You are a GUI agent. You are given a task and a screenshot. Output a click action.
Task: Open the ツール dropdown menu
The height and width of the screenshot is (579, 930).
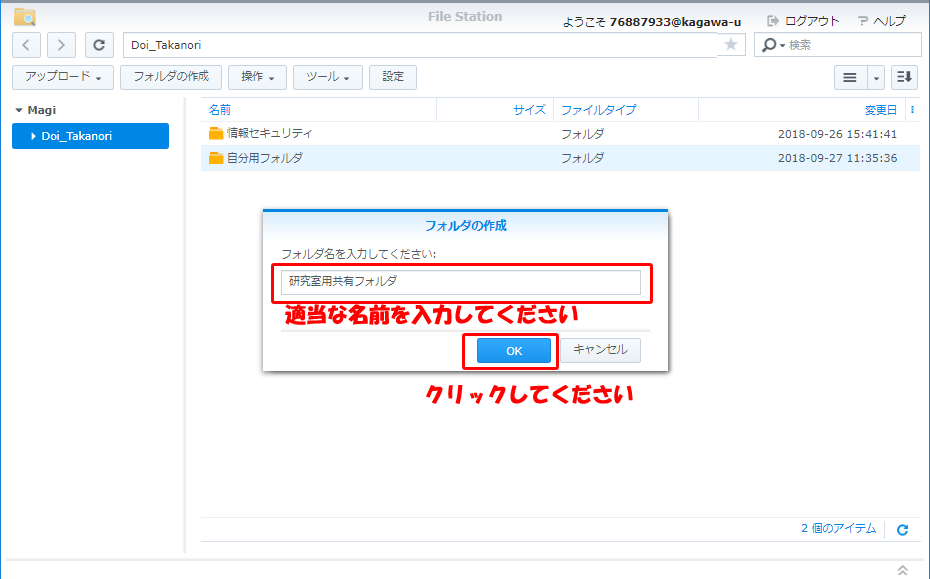(328, 77)
